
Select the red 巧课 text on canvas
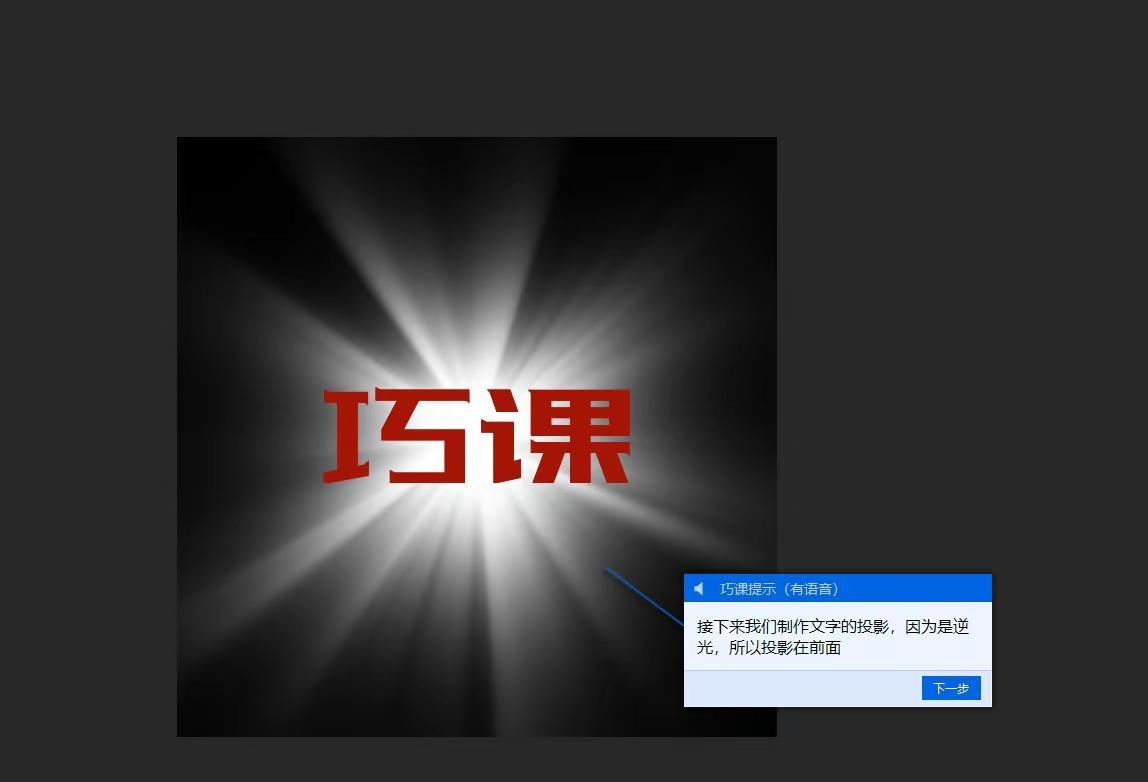click(477, 436)
